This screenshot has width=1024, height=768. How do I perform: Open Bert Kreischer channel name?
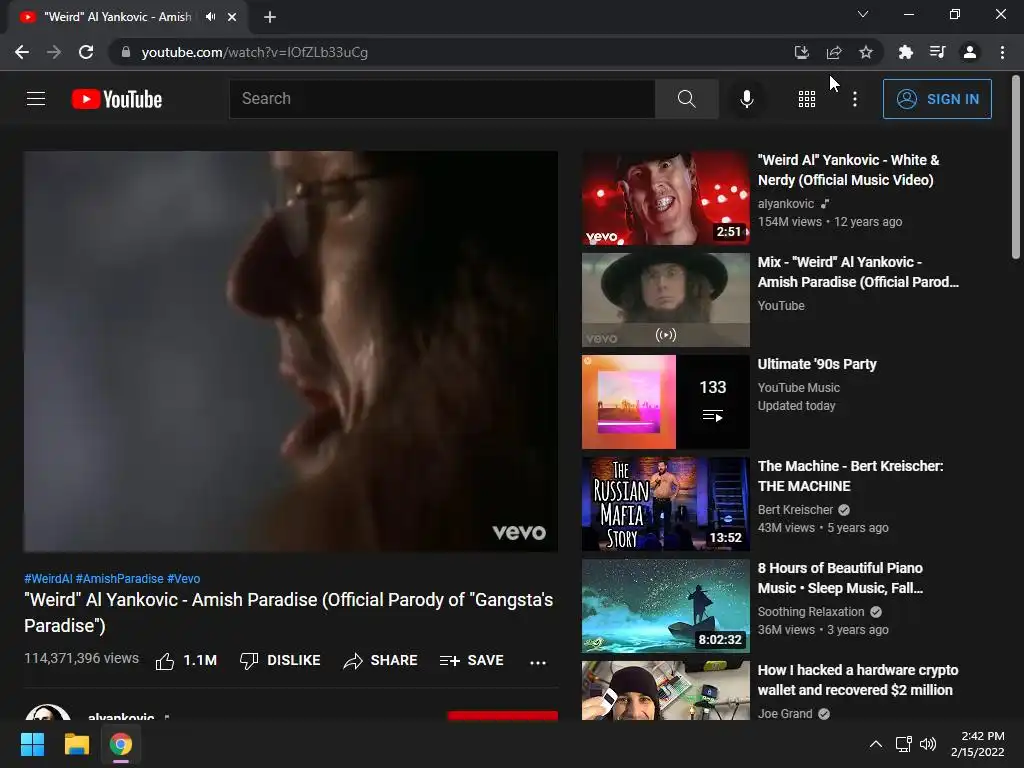click(795, 509)
